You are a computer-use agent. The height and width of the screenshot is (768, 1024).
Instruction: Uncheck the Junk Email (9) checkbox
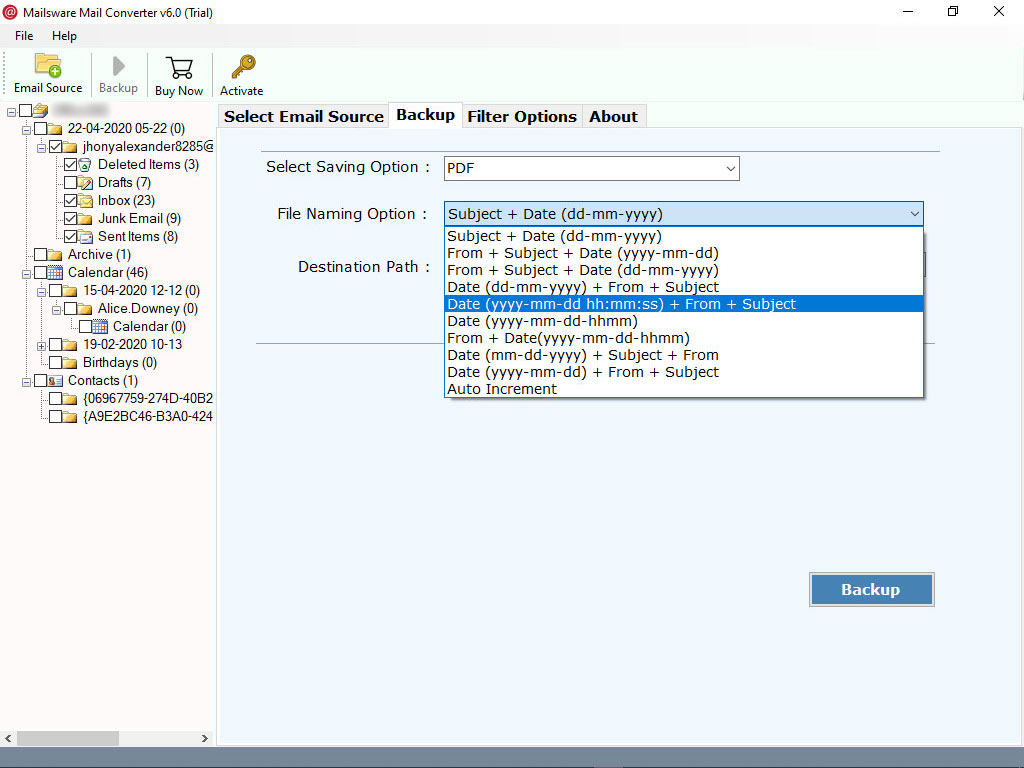coord(71,219)
